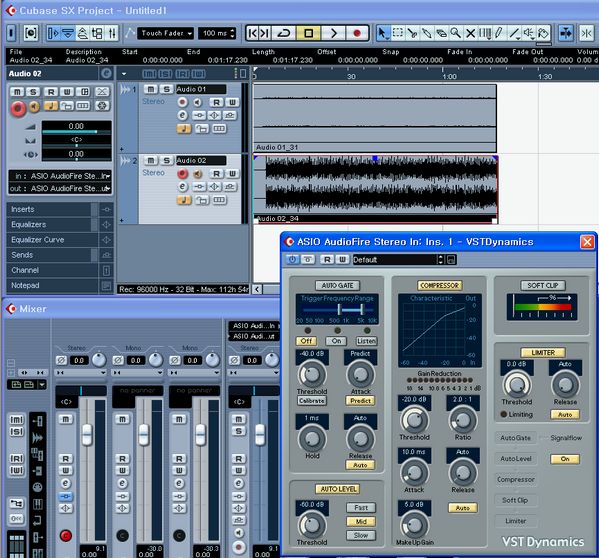Screen dimensions: 599x558
Task: Toggle musical timebase on Audio 02 track
Action: [184, 200]
